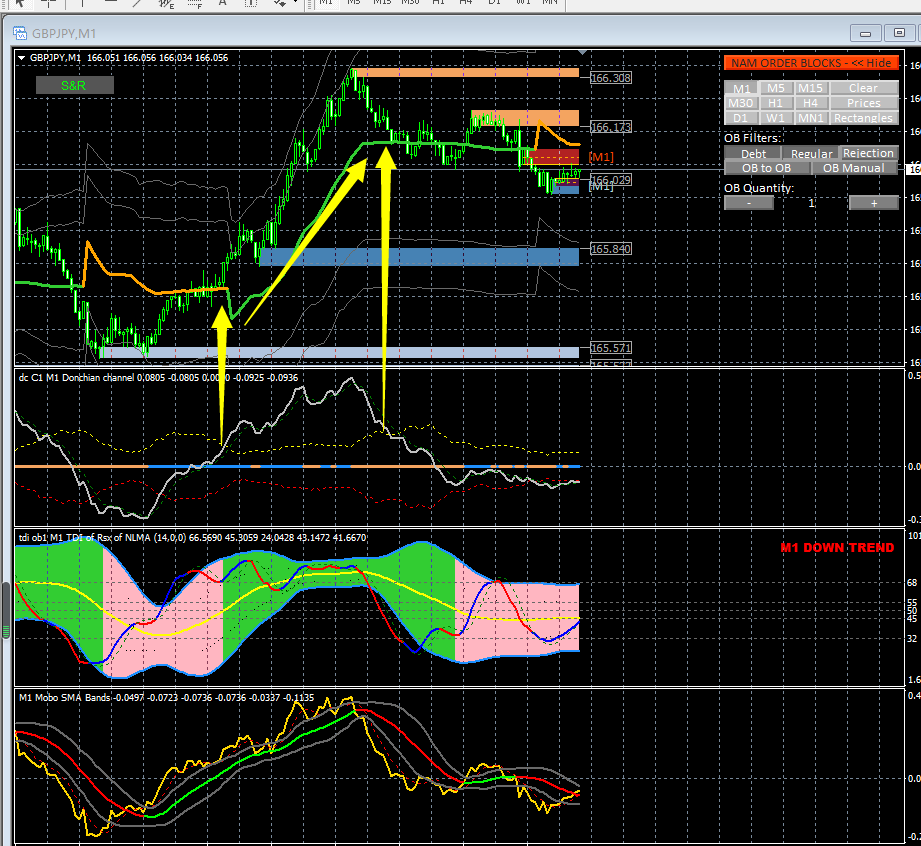
Task: Select the M5 order block timeframe
Action: [776, 88]
